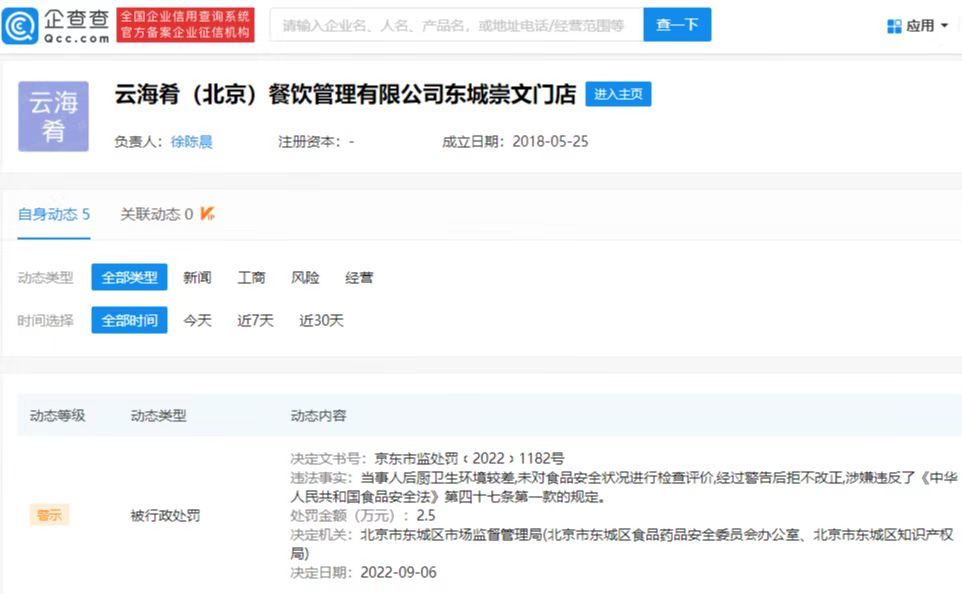Filter dynamics by 经营
The width and height of the screenshot is (962, 594).
359,277
